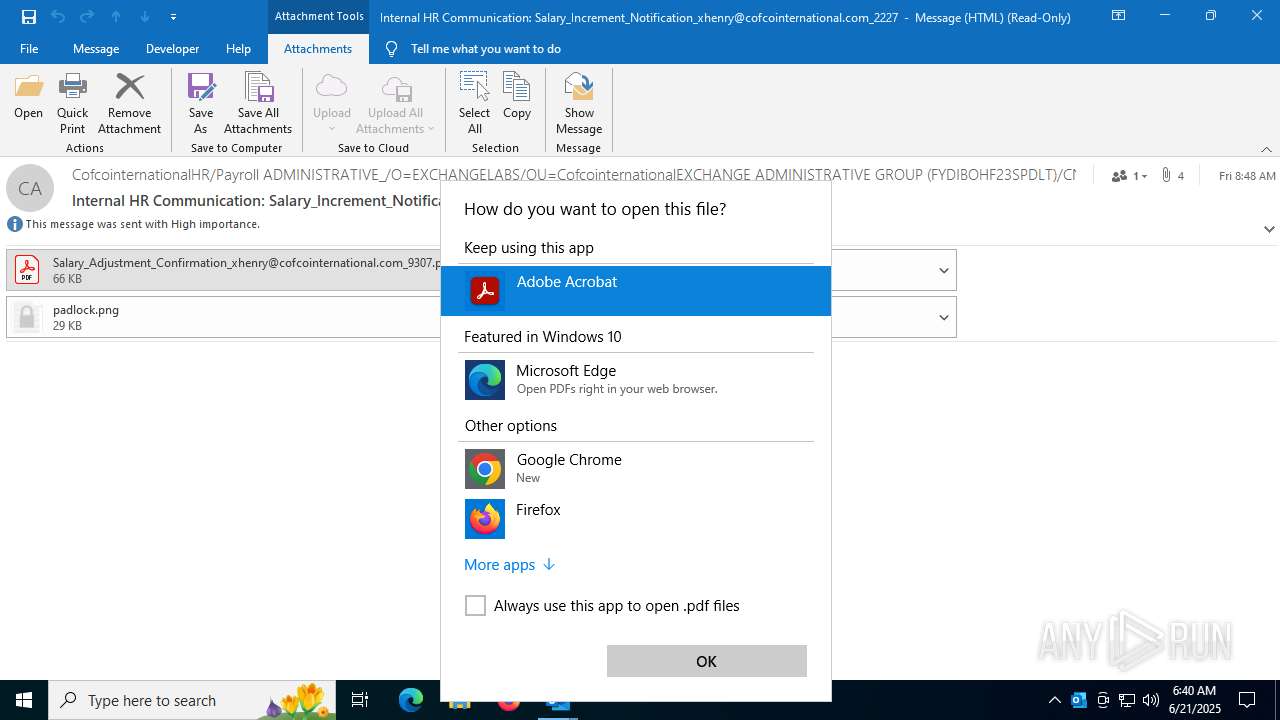Click the Redo arrow in the title bar
Image resolution: width=1280 pixels, height=720 pixels.
coord(87,16)
